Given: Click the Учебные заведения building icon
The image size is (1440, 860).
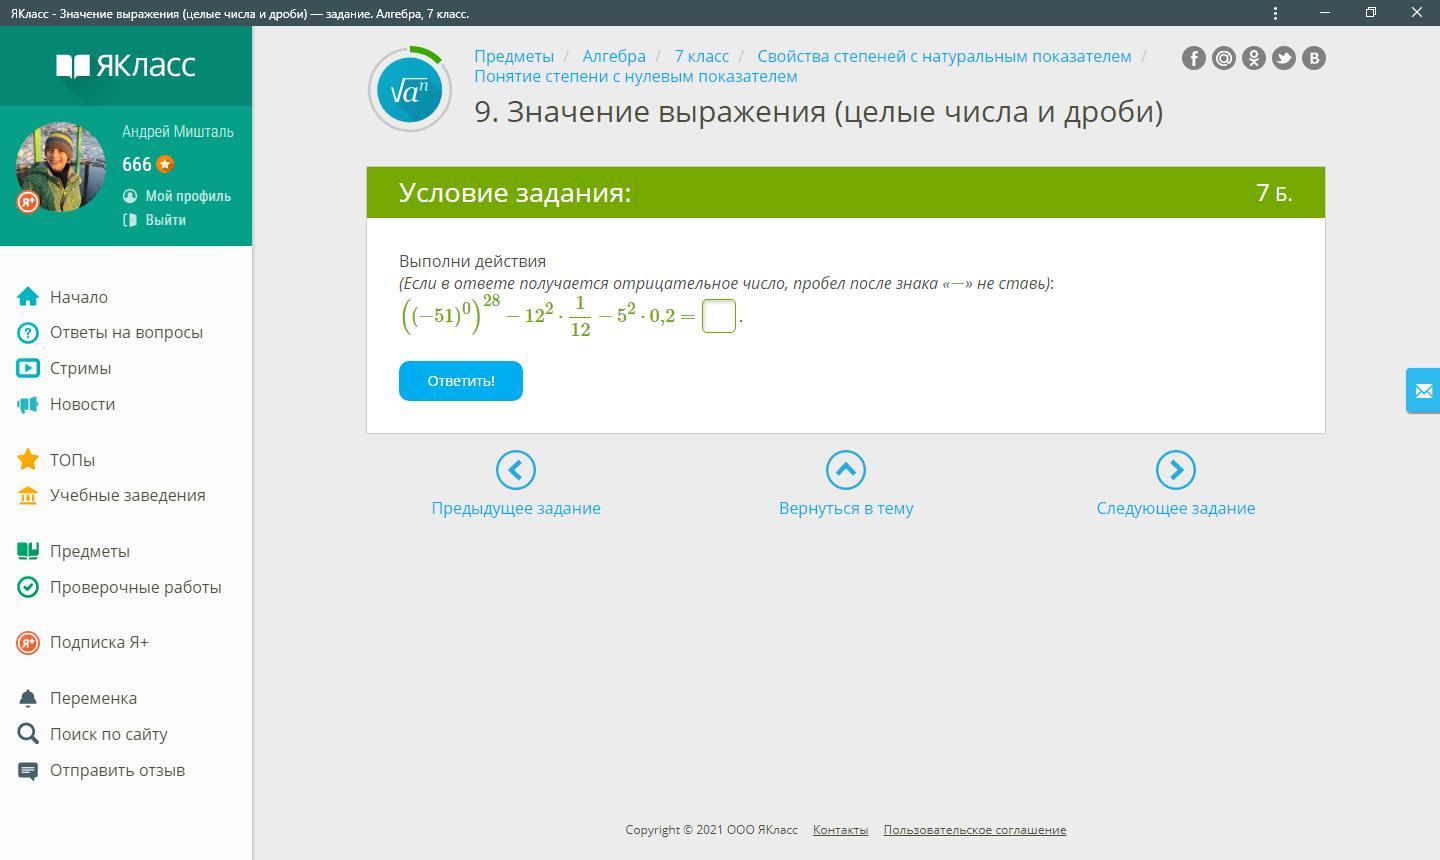Looking at the screenshot, I should (x=28, y=495).
